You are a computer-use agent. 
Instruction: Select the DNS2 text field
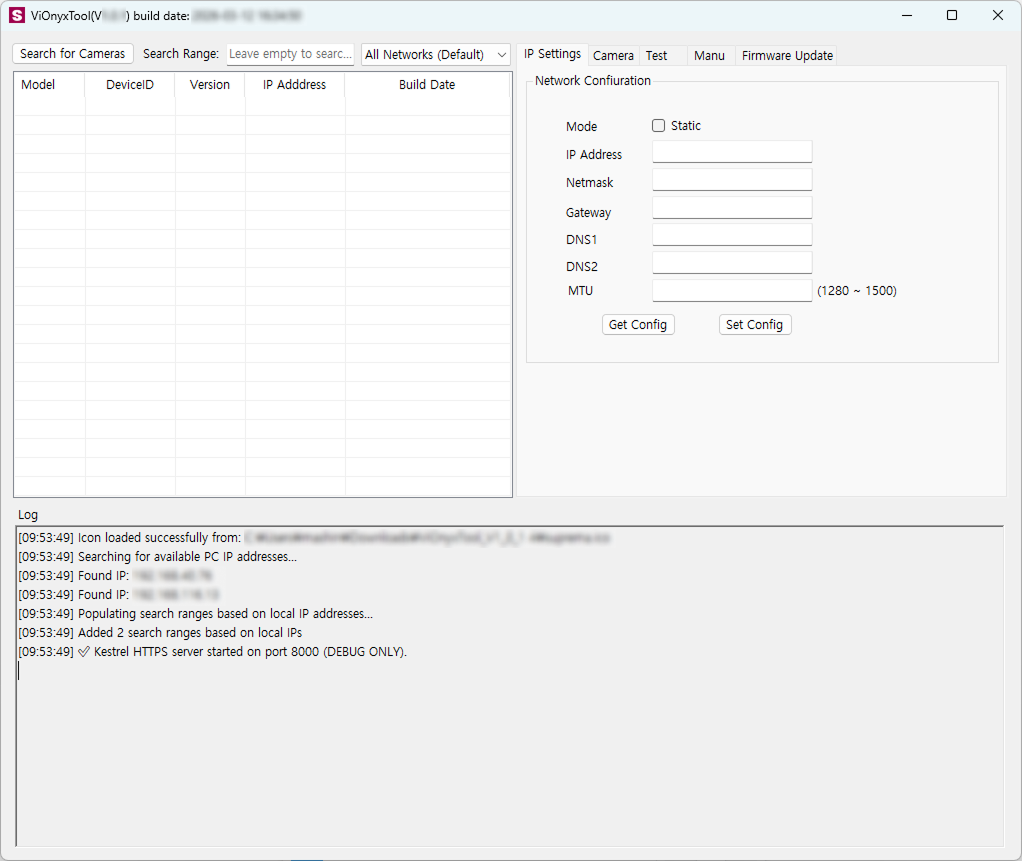pyautogui.click(x=732, y=263)
